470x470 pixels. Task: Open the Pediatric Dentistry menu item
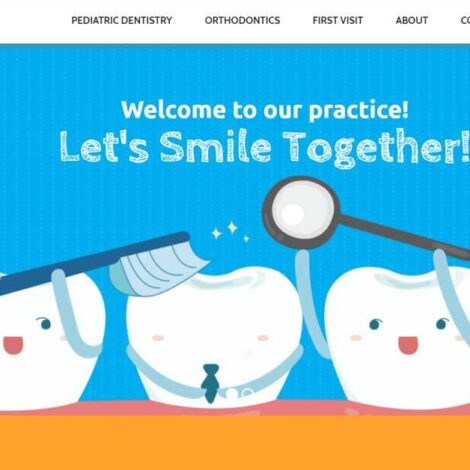pyautogui.click(x=122, y=20)
